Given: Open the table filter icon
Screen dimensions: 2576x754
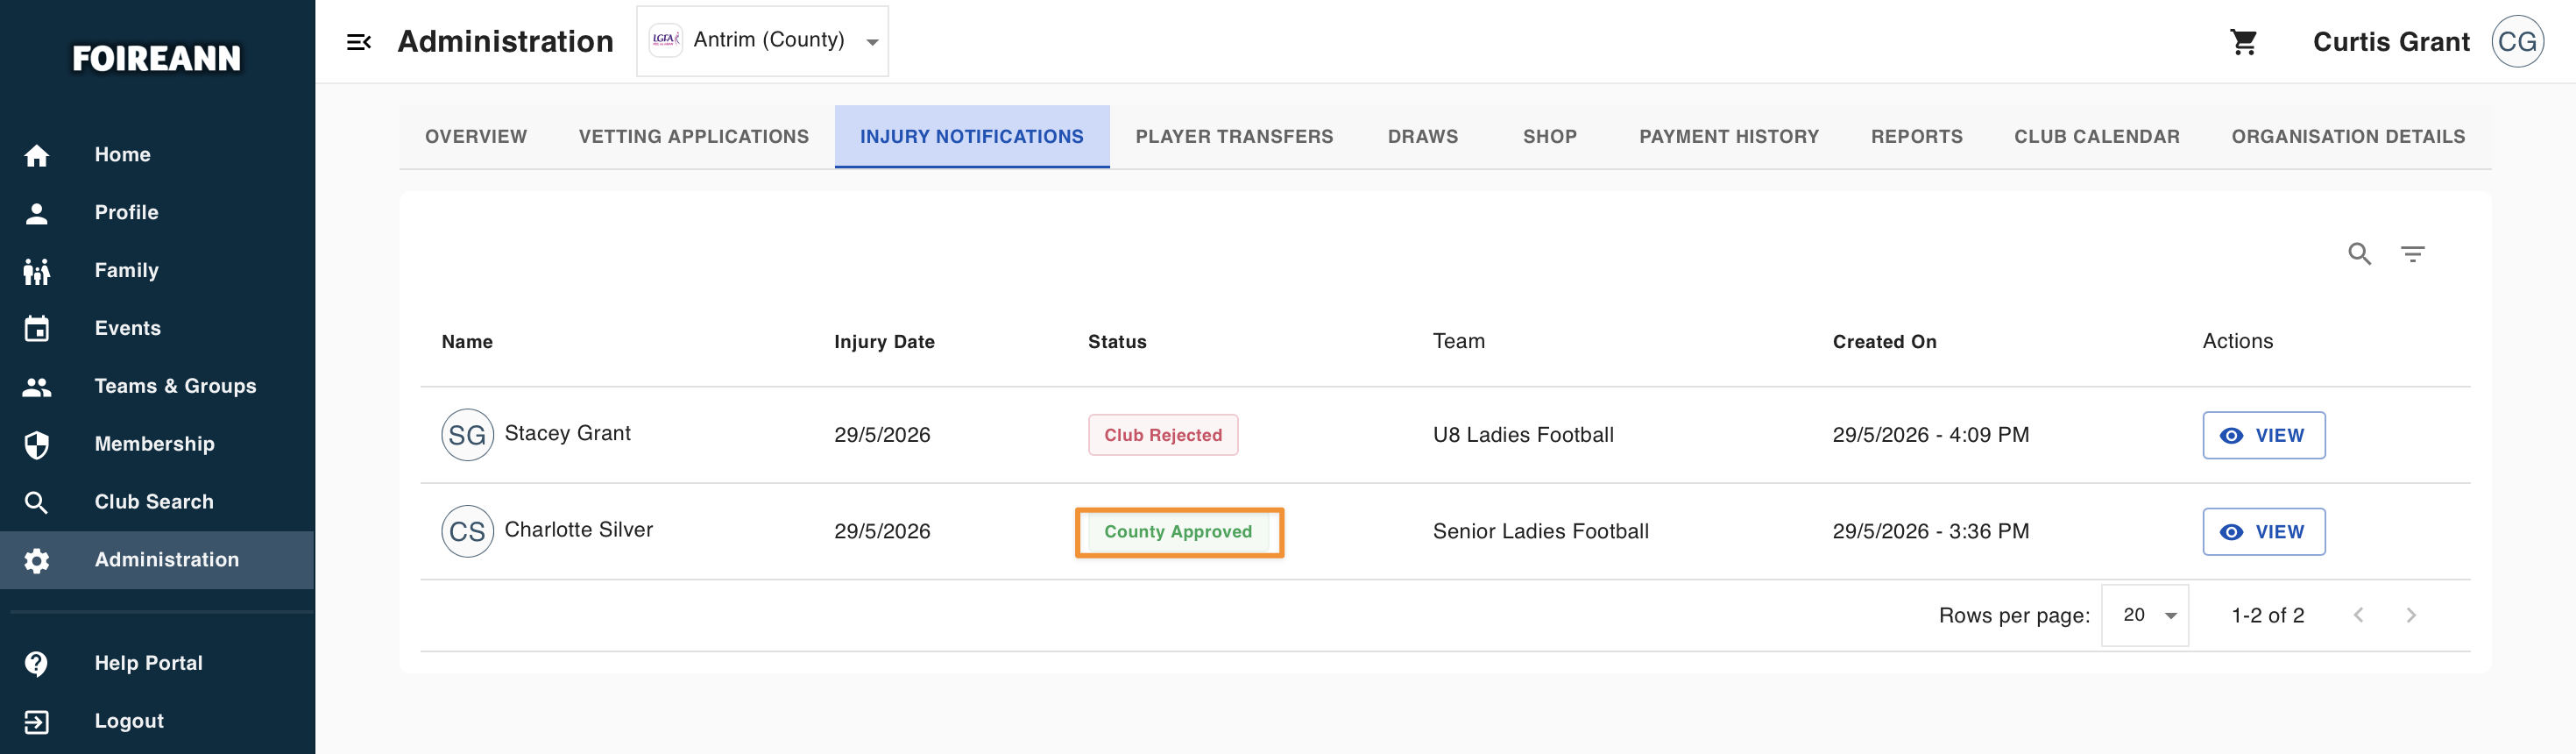Looking at the screenshot, I should [2412, 254].
